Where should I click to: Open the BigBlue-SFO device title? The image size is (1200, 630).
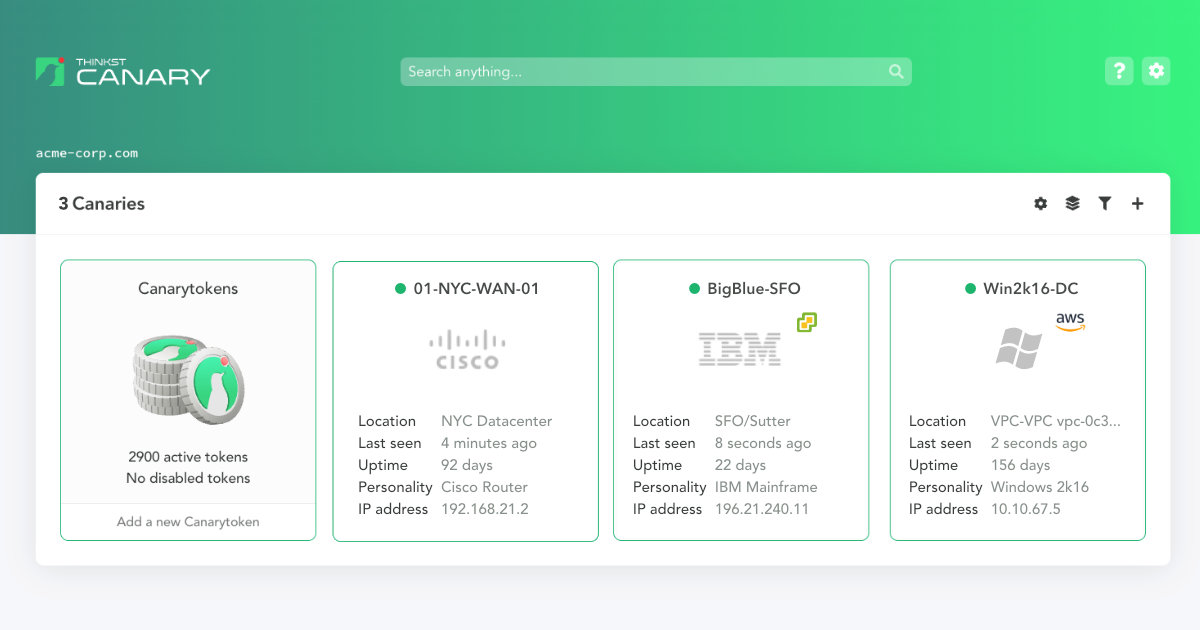tap(753, 289)
